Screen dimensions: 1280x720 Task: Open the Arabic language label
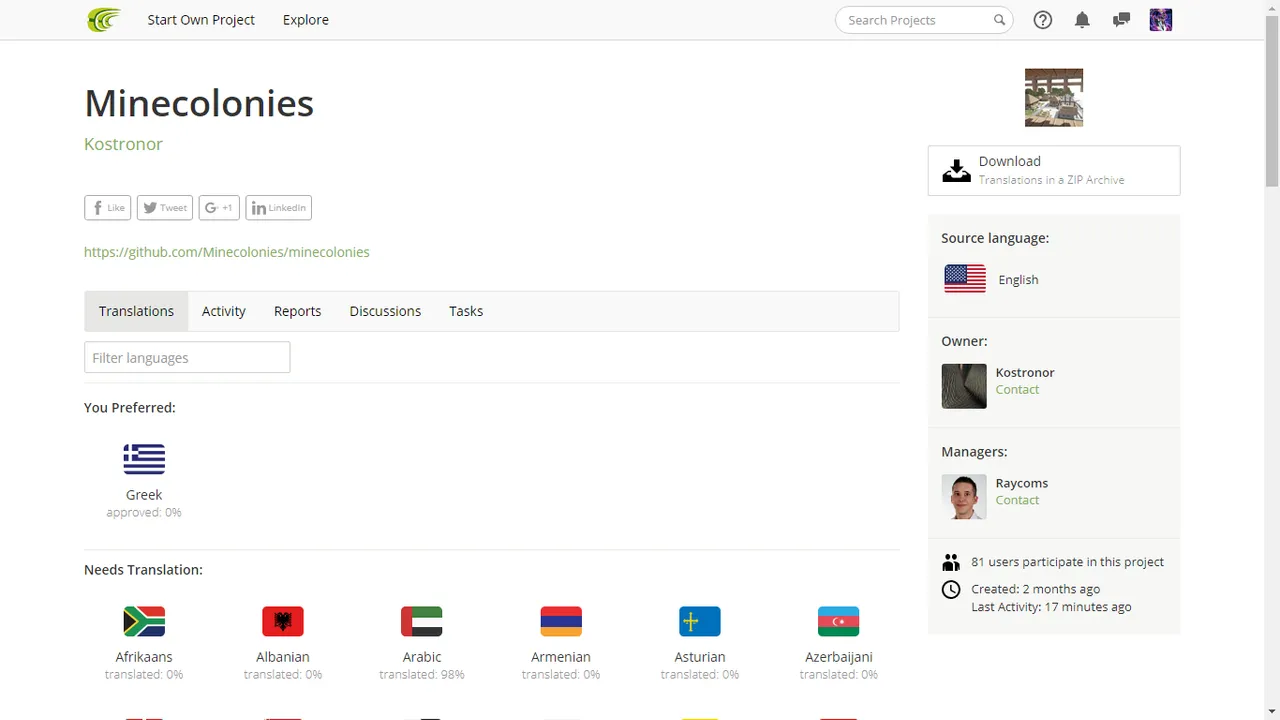(422, 657)
